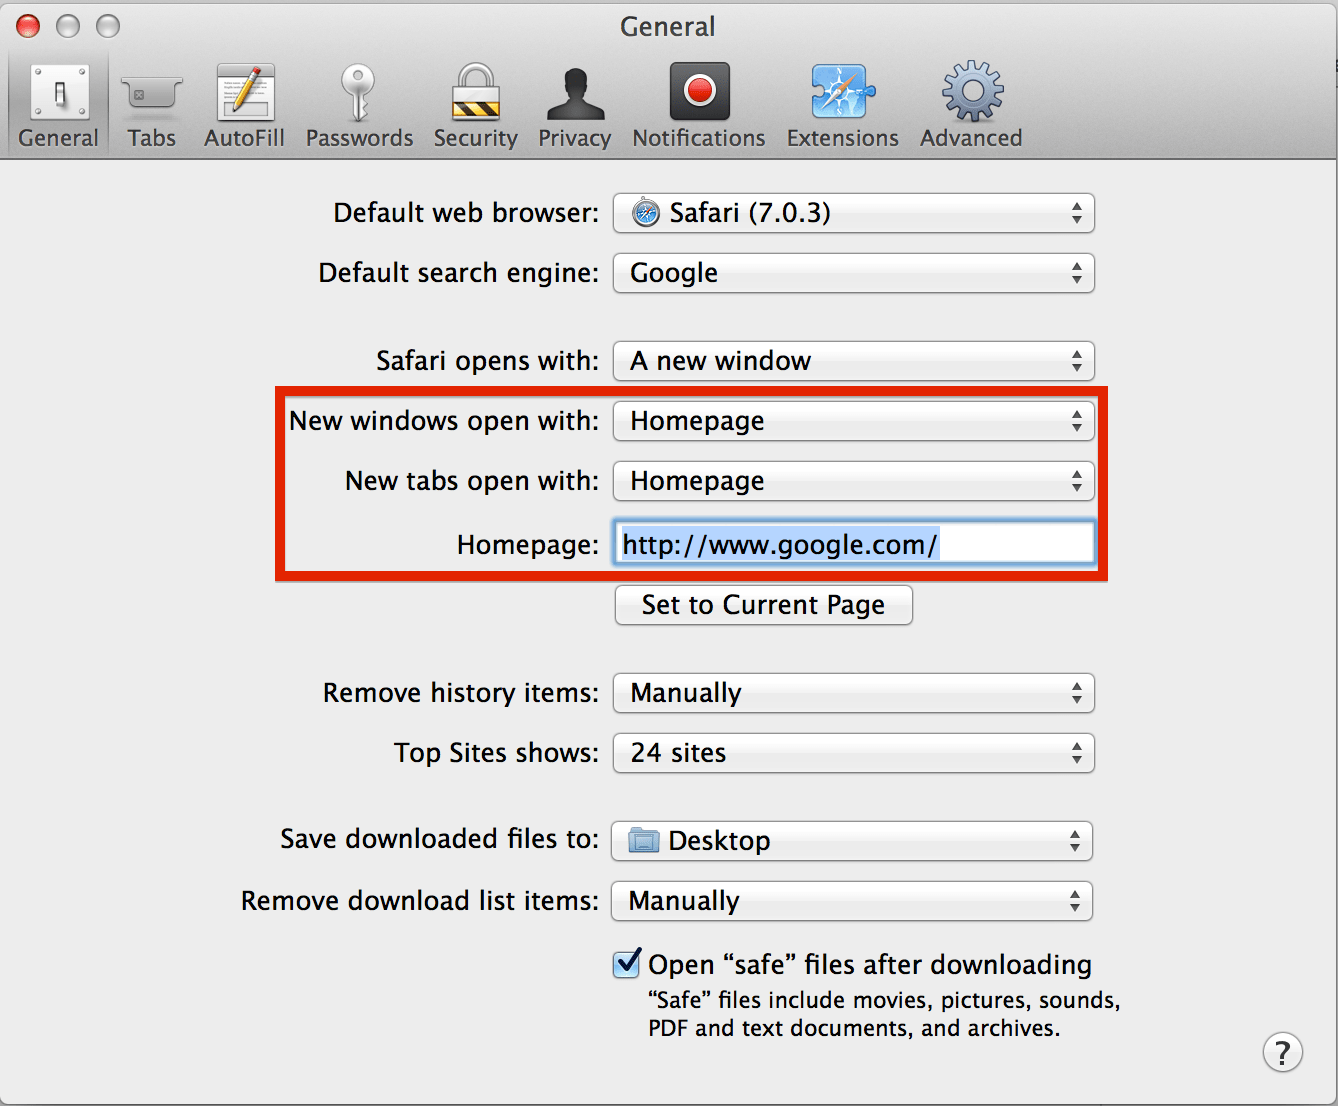Click the help question mark button
Image resolution: width=1338 pixels, height=1106 pixels.
[x=1282, y=1052]
